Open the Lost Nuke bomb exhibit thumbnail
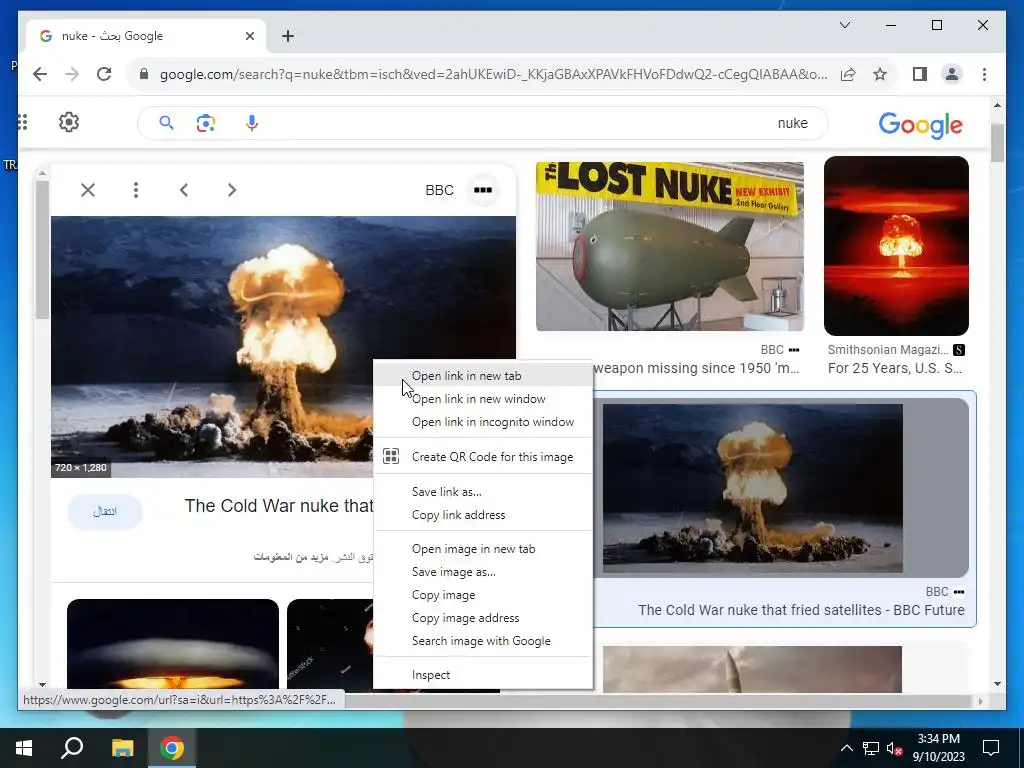The image size is (1024, 768). coord(670,246)
